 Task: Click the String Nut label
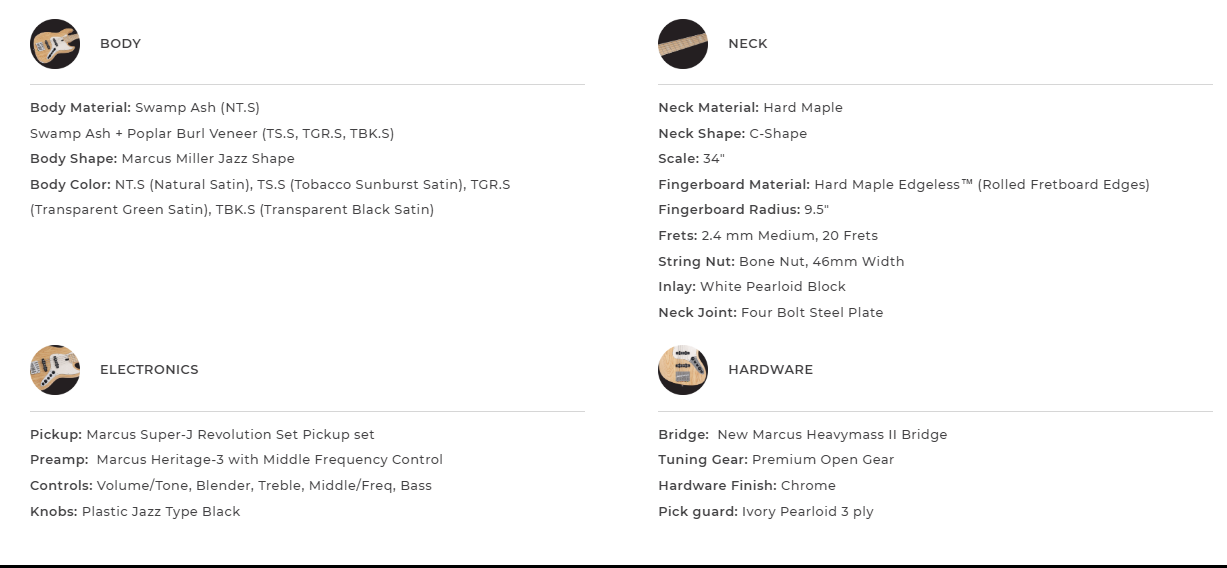coord(696,262)
